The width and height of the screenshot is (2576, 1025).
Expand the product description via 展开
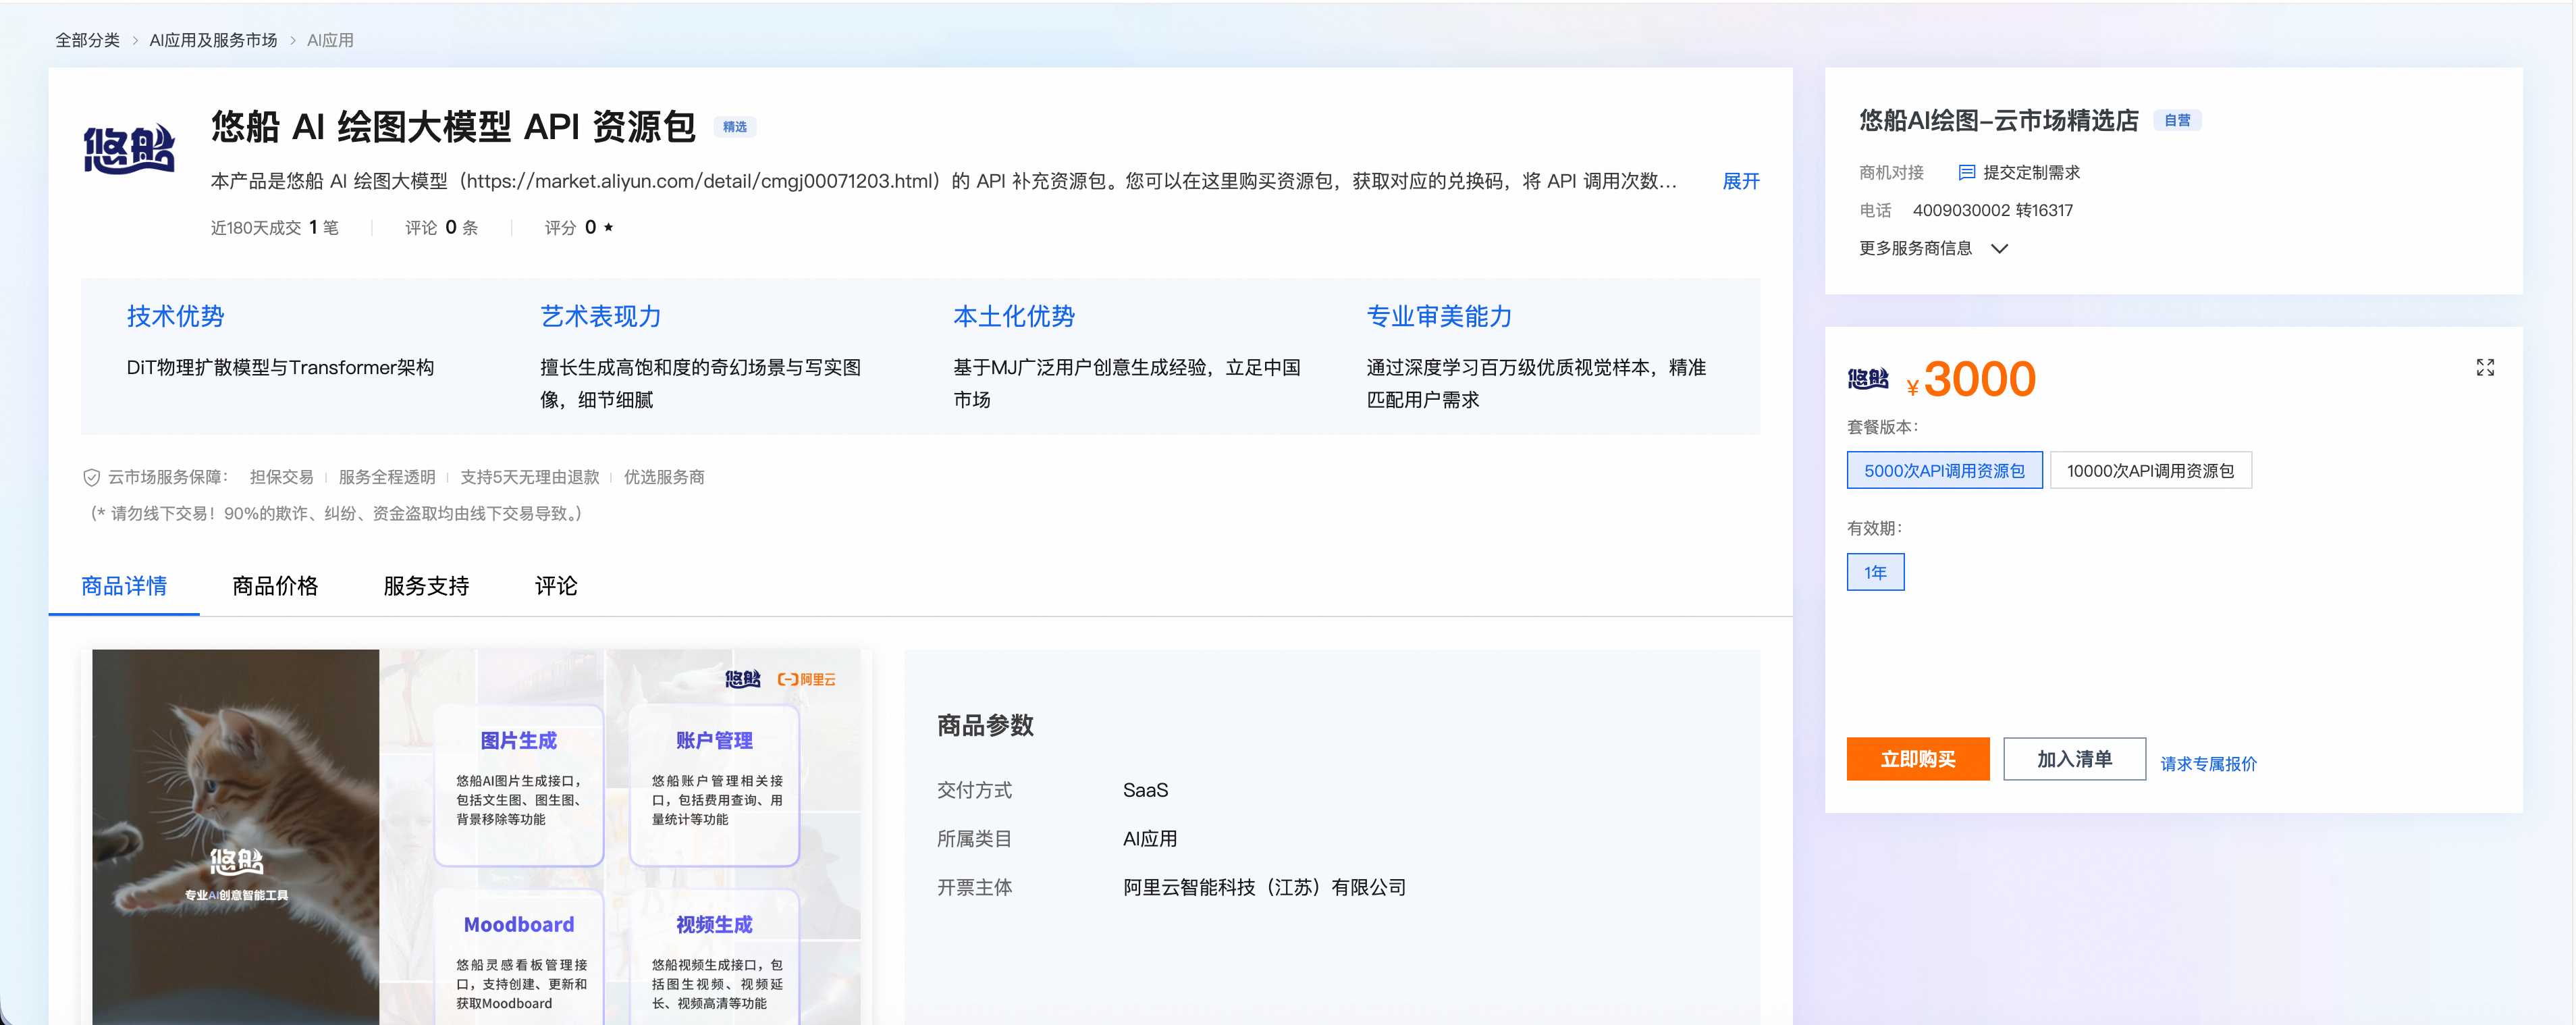[x=1741, y=181]
